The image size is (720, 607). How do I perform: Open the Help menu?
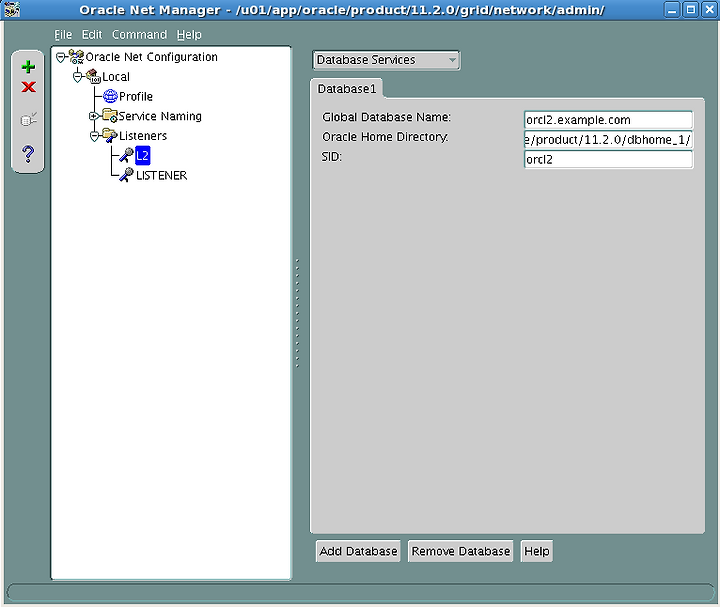(189, 34)
